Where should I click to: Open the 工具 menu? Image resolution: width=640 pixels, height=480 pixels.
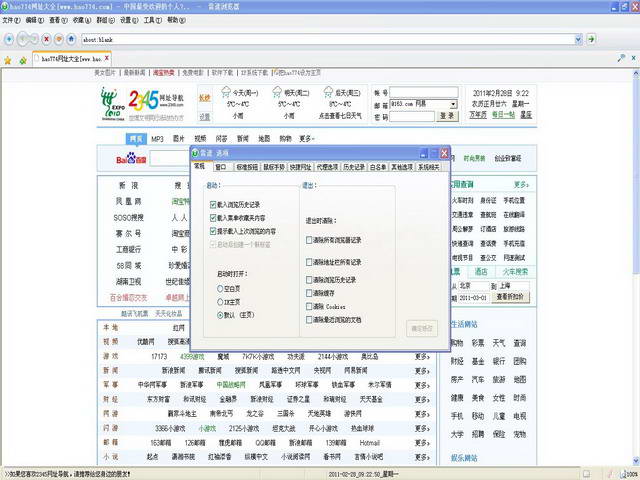click(x=153, y=20)
